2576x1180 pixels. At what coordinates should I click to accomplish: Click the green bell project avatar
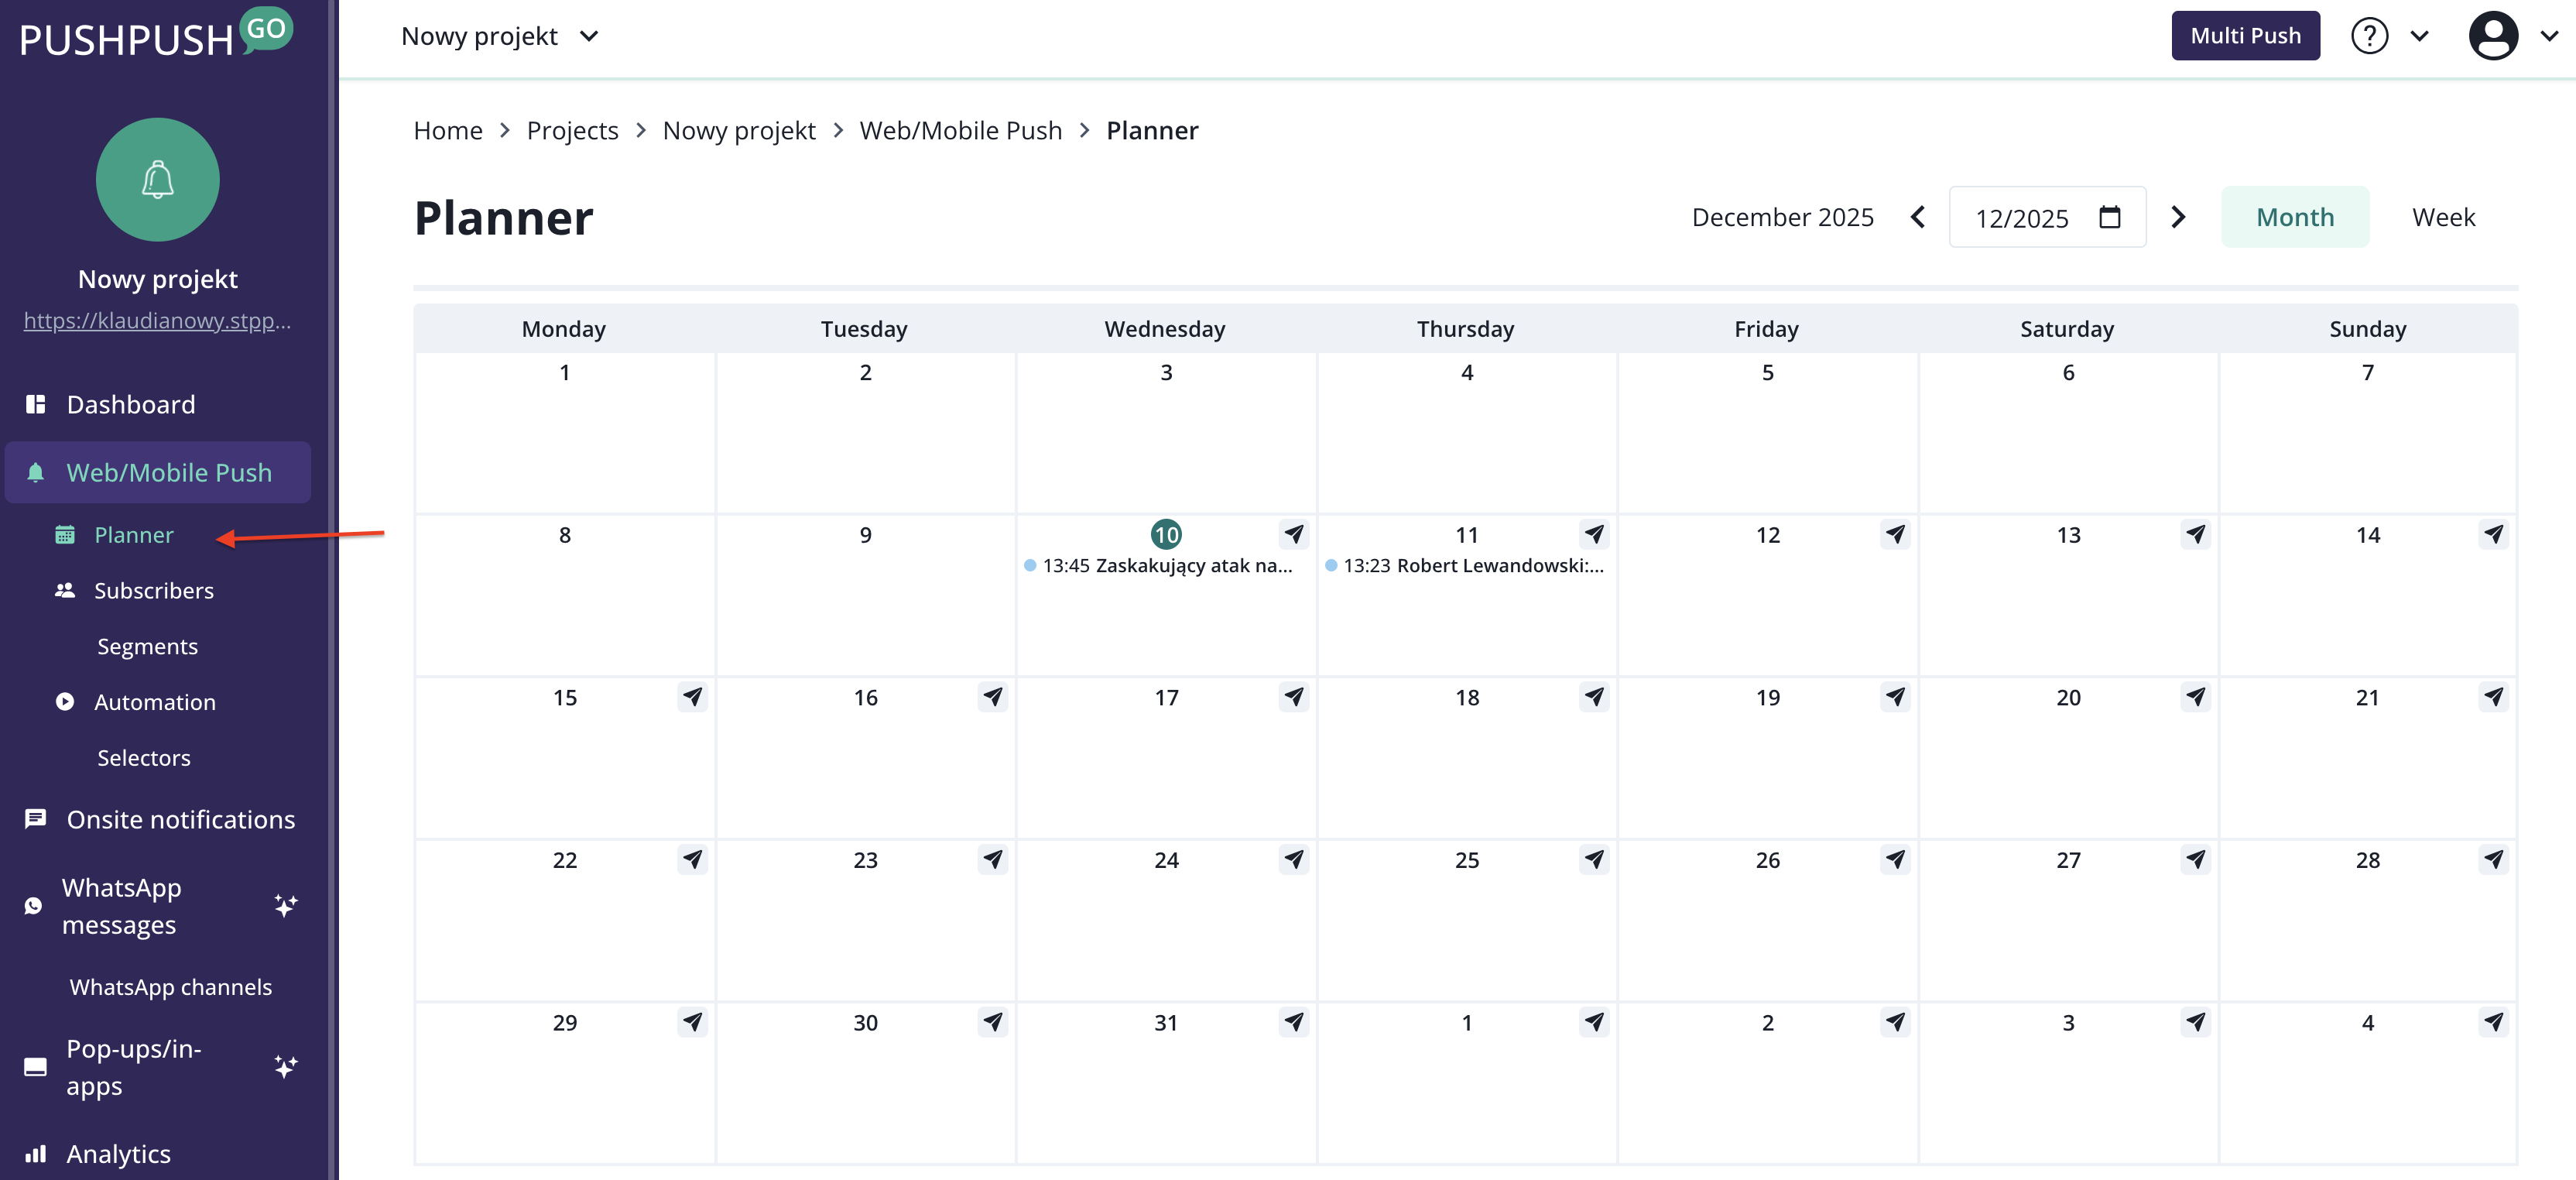(157, 180)
